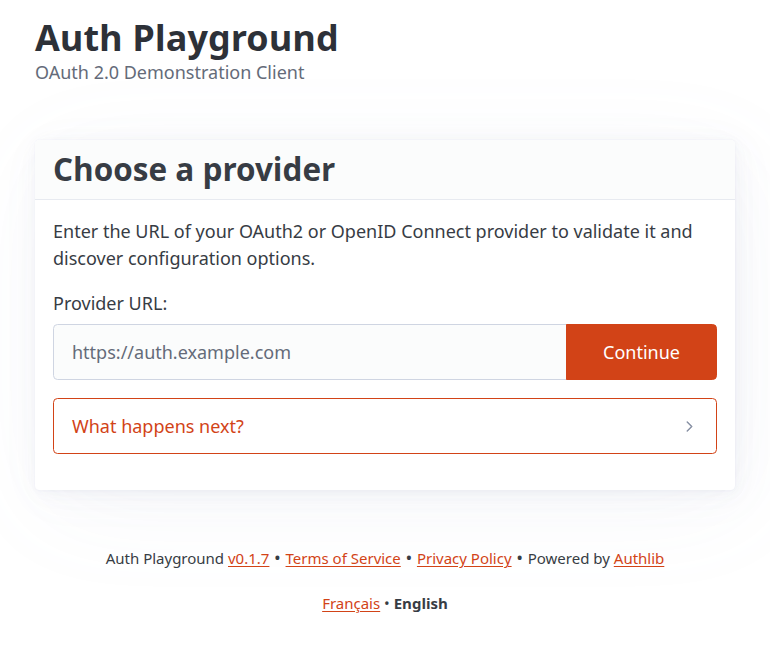Focus the Provider URL input field
Screen dimensions: 770x652
[x=310, y=352]
